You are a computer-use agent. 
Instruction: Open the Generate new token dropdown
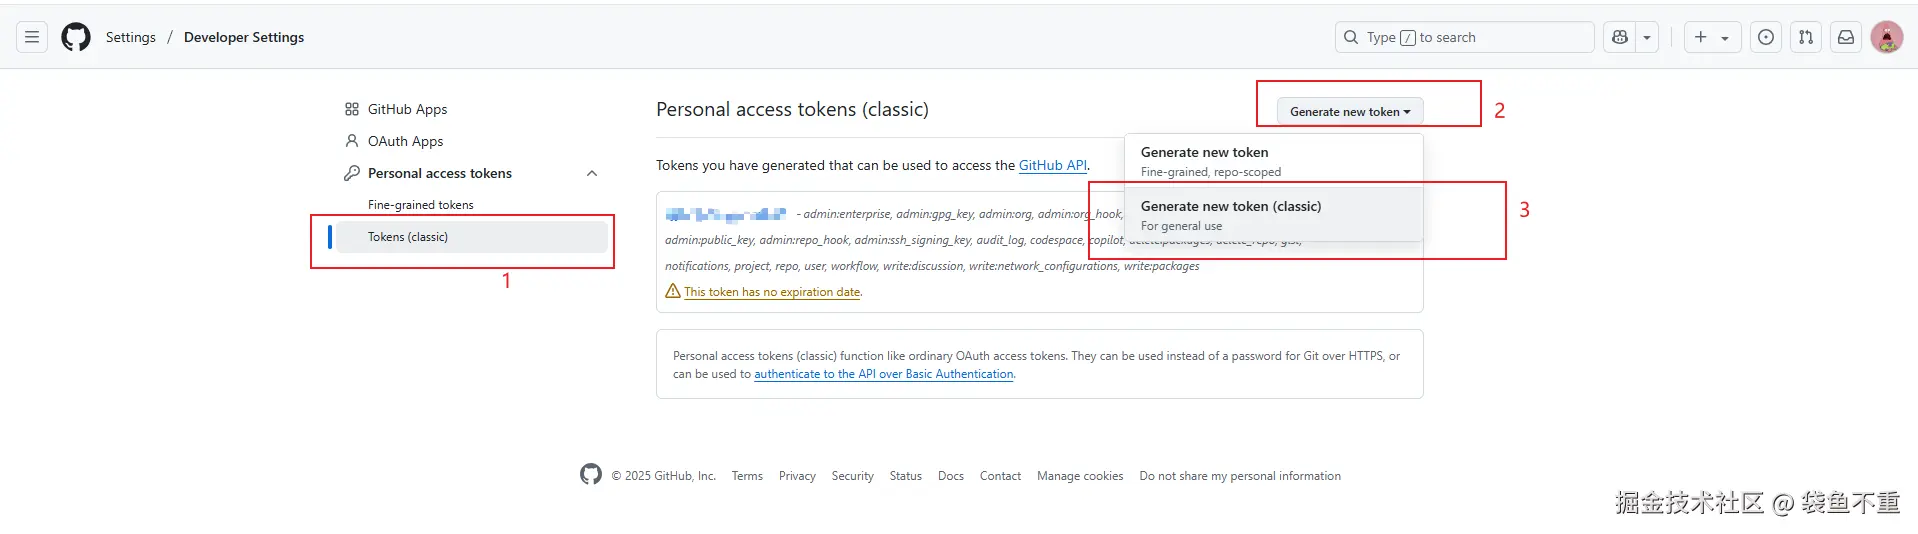click(1349, 111)
